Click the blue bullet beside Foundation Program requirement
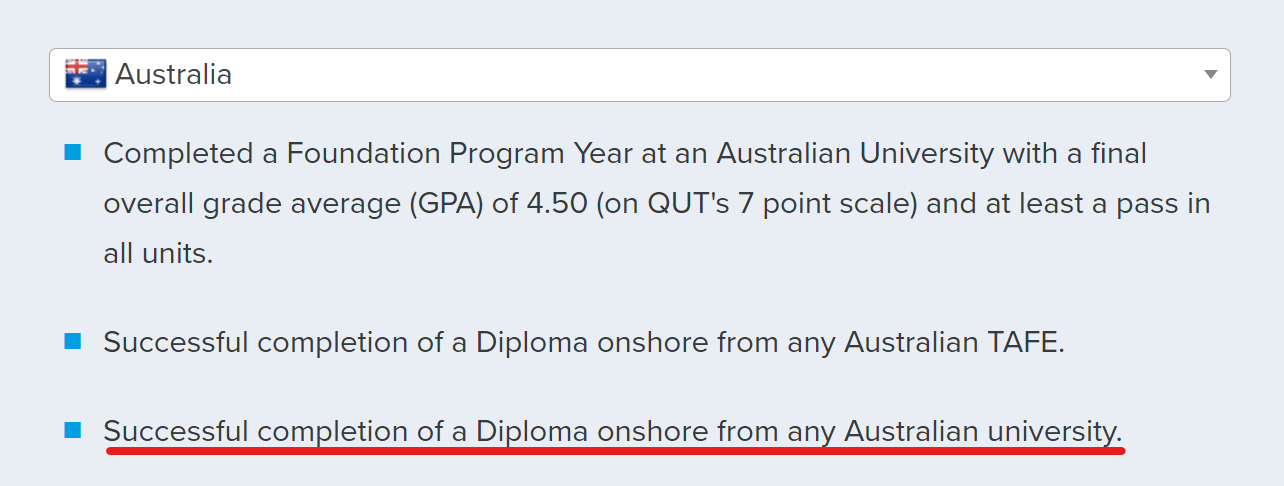 pyautogui.click(x=72, y=153)
